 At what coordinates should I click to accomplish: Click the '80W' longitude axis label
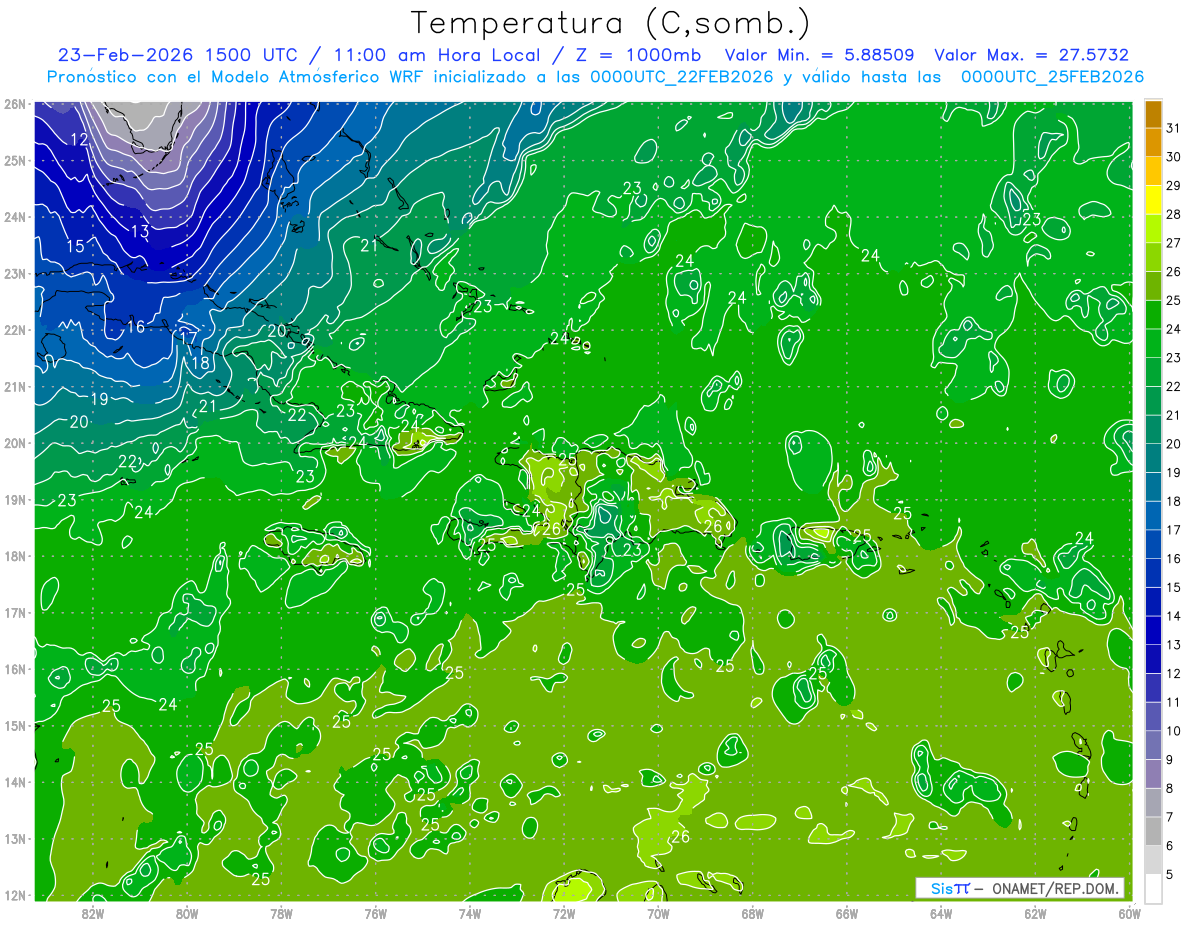pyautogui.click(x=187, y=913)
